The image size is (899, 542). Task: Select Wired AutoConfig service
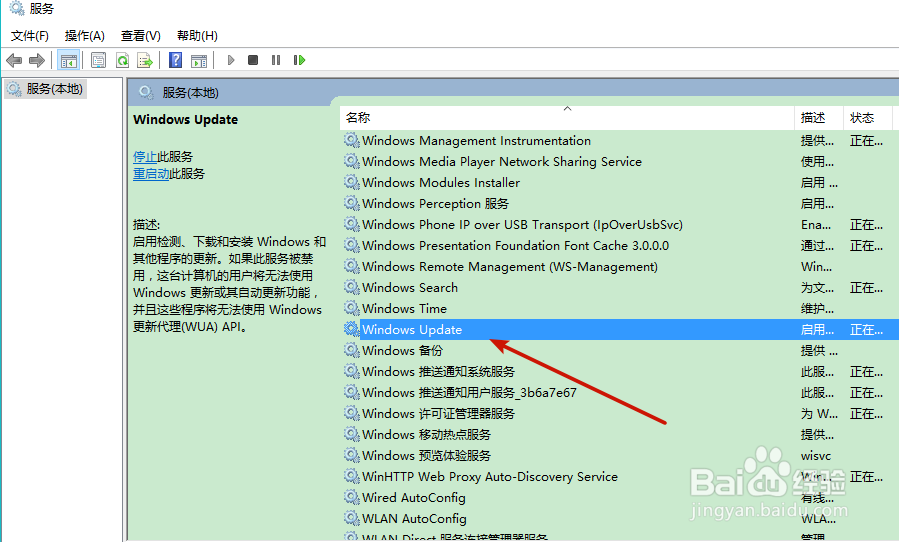pos(413,497)
